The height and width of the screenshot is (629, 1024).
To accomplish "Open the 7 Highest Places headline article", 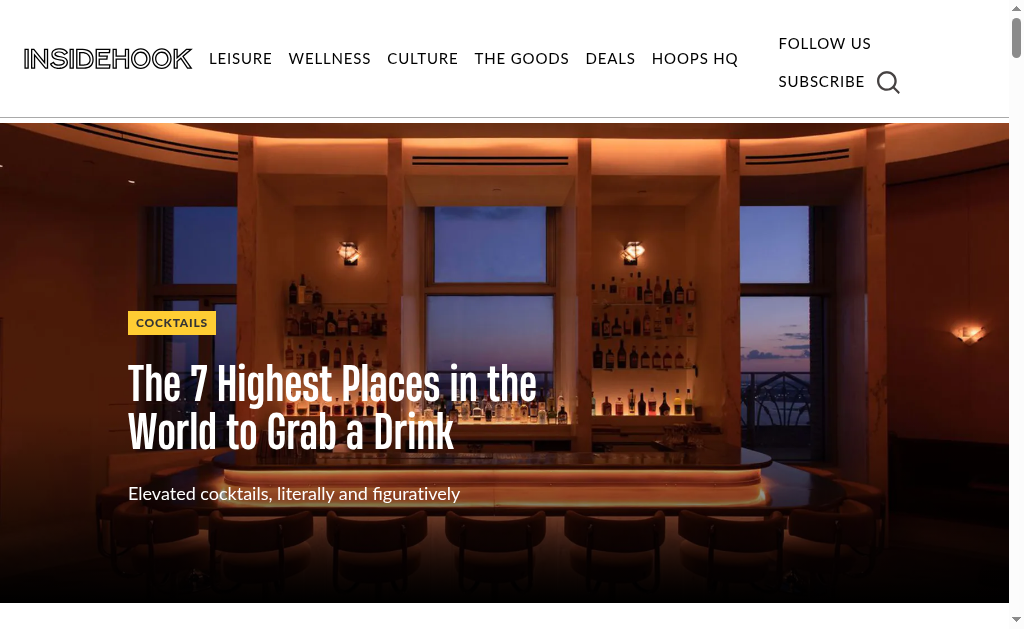I will pos(332,408).
